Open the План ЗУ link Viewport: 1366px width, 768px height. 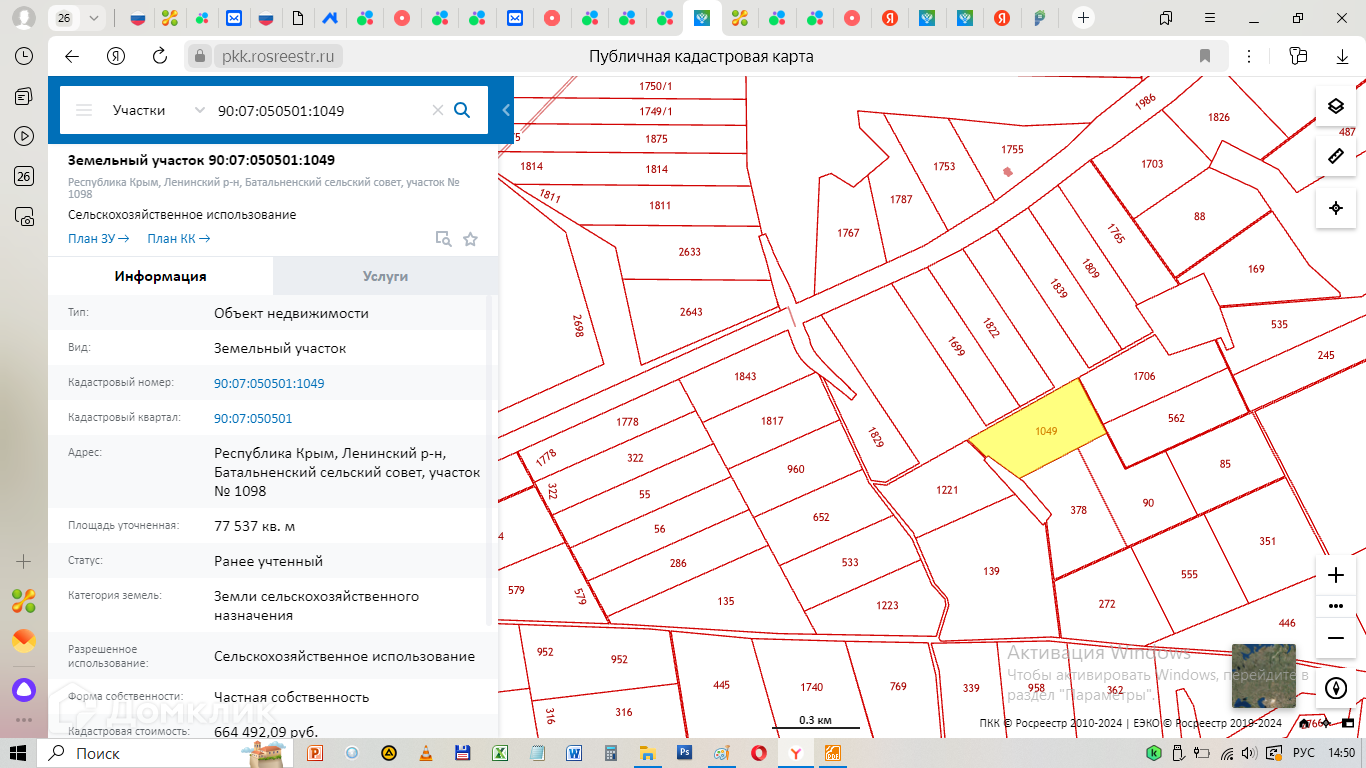pyautogui.click(x=98, y=239)
